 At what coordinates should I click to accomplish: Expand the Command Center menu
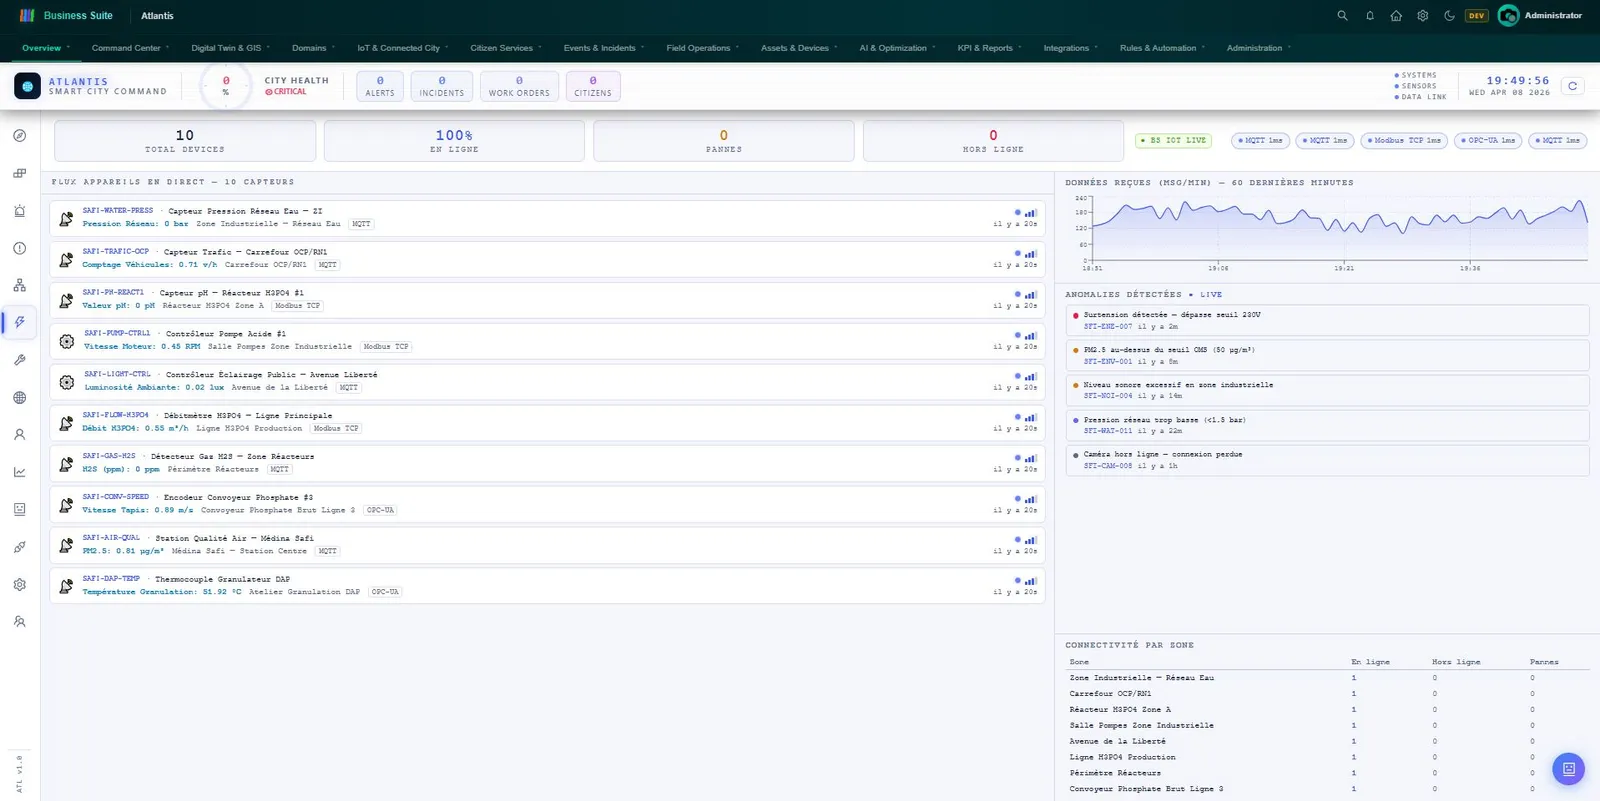click(x=130, y=48)
